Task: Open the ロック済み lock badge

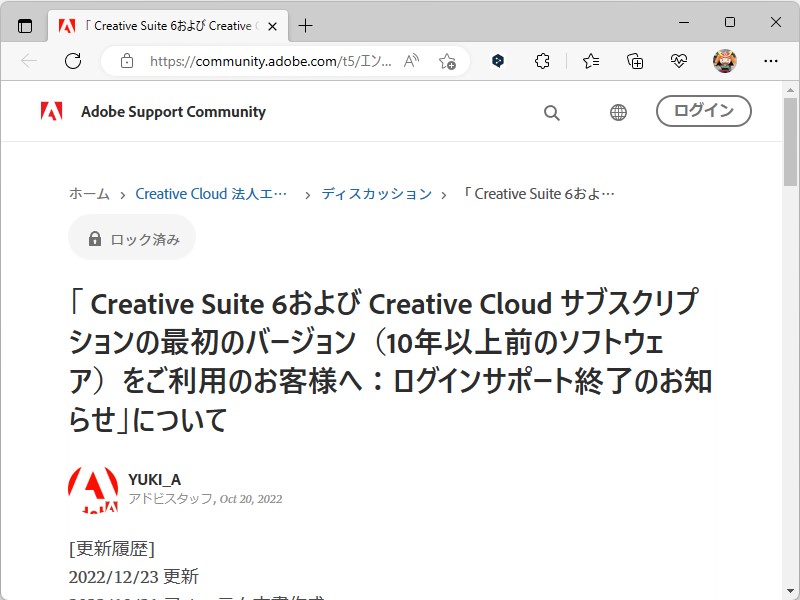Action: (131, 238)
